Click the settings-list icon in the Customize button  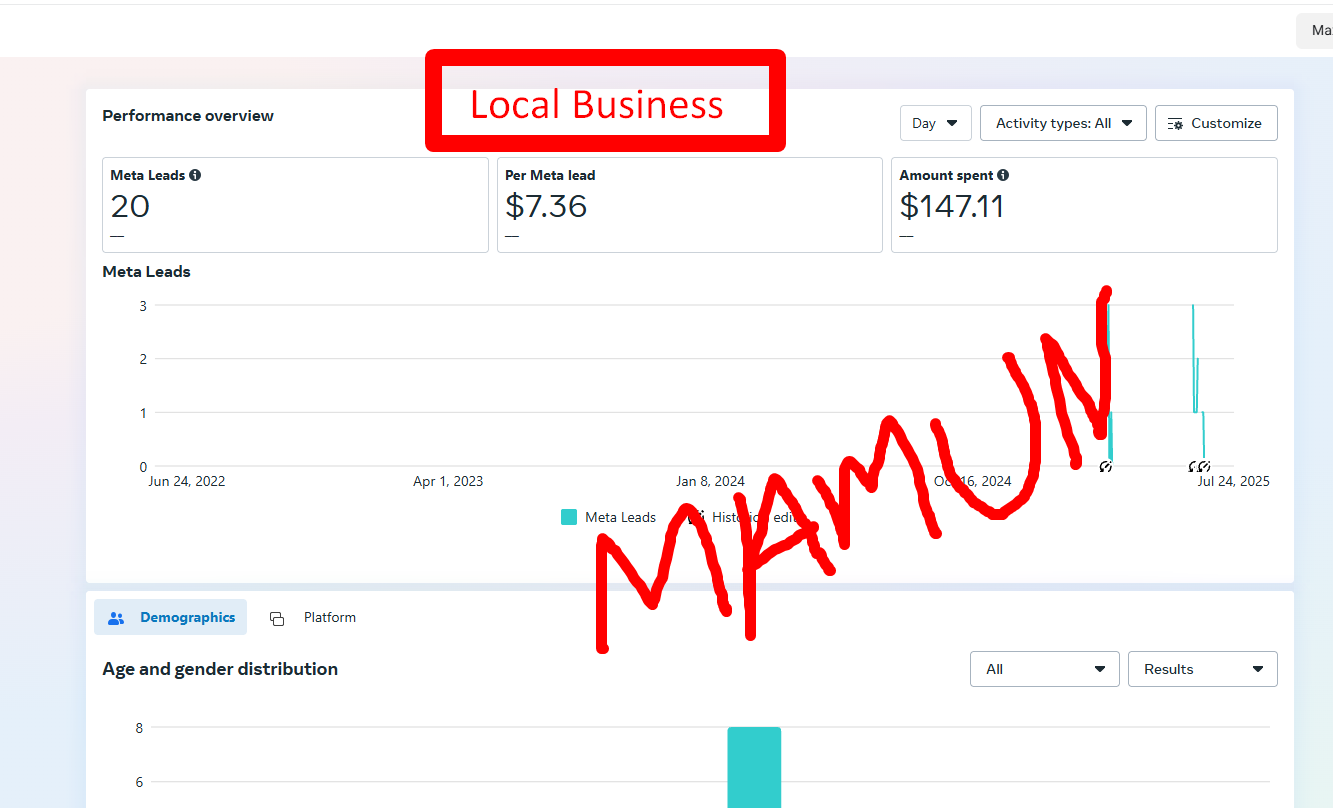click(x=1175, y=124)
